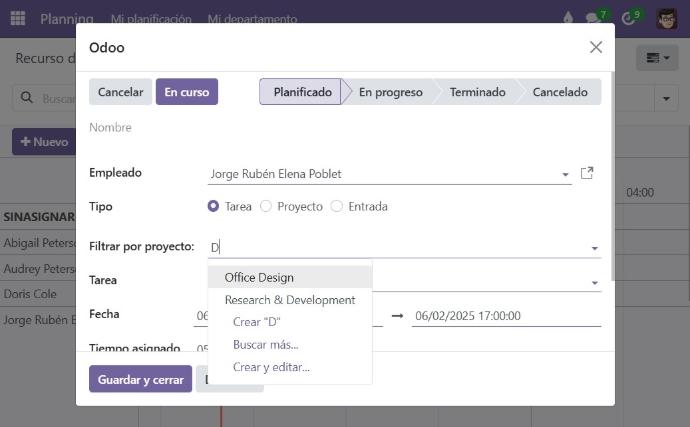Open the user avatar menu
Viewport: 690px width, 427px height.
click(667, 19)
